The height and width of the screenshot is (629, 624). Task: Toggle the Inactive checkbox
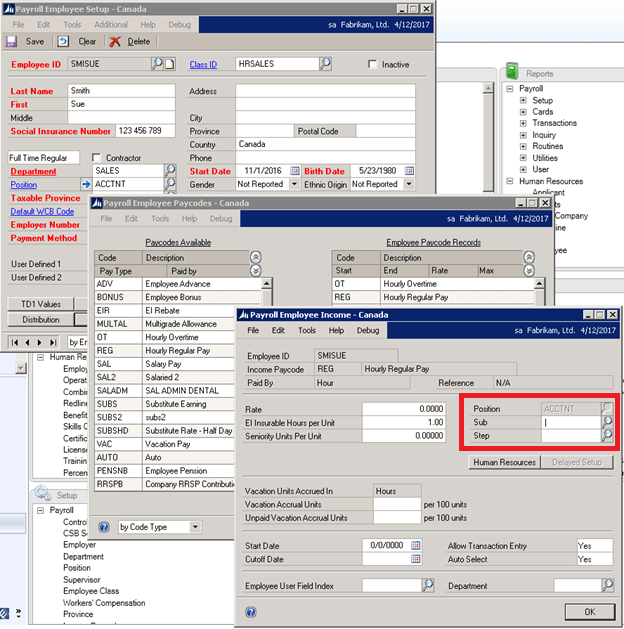373,64
